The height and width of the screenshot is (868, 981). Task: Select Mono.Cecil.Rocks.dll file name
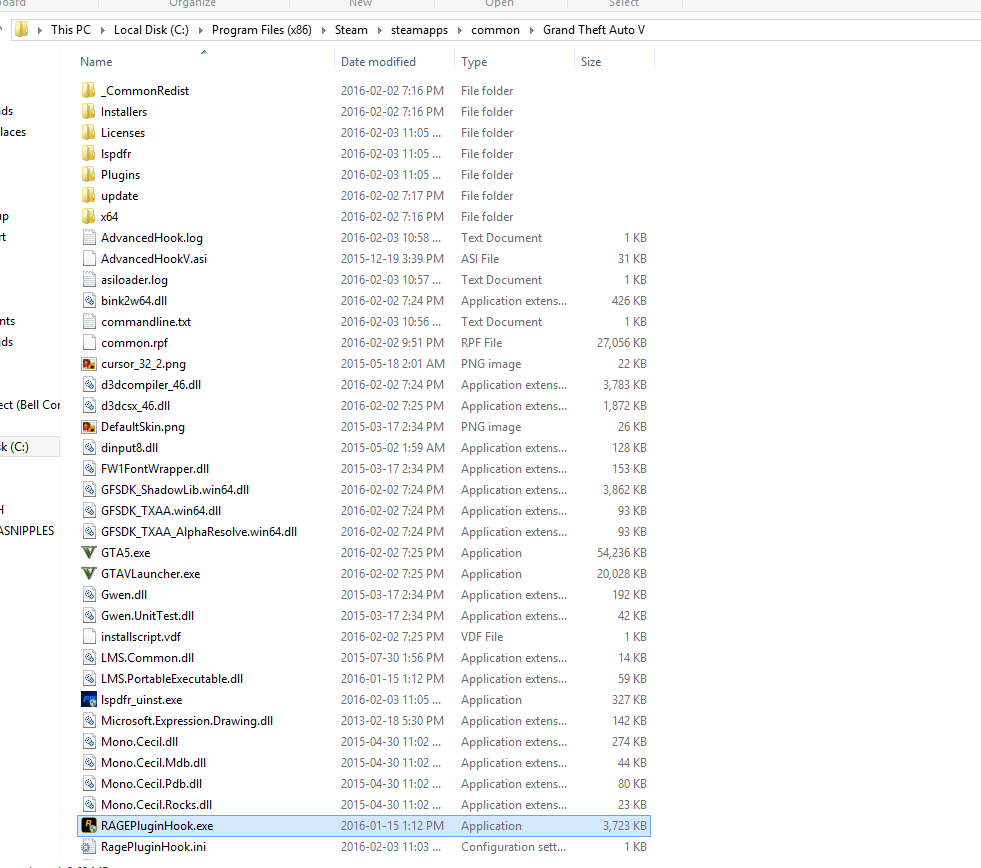(x=156, y=805)
